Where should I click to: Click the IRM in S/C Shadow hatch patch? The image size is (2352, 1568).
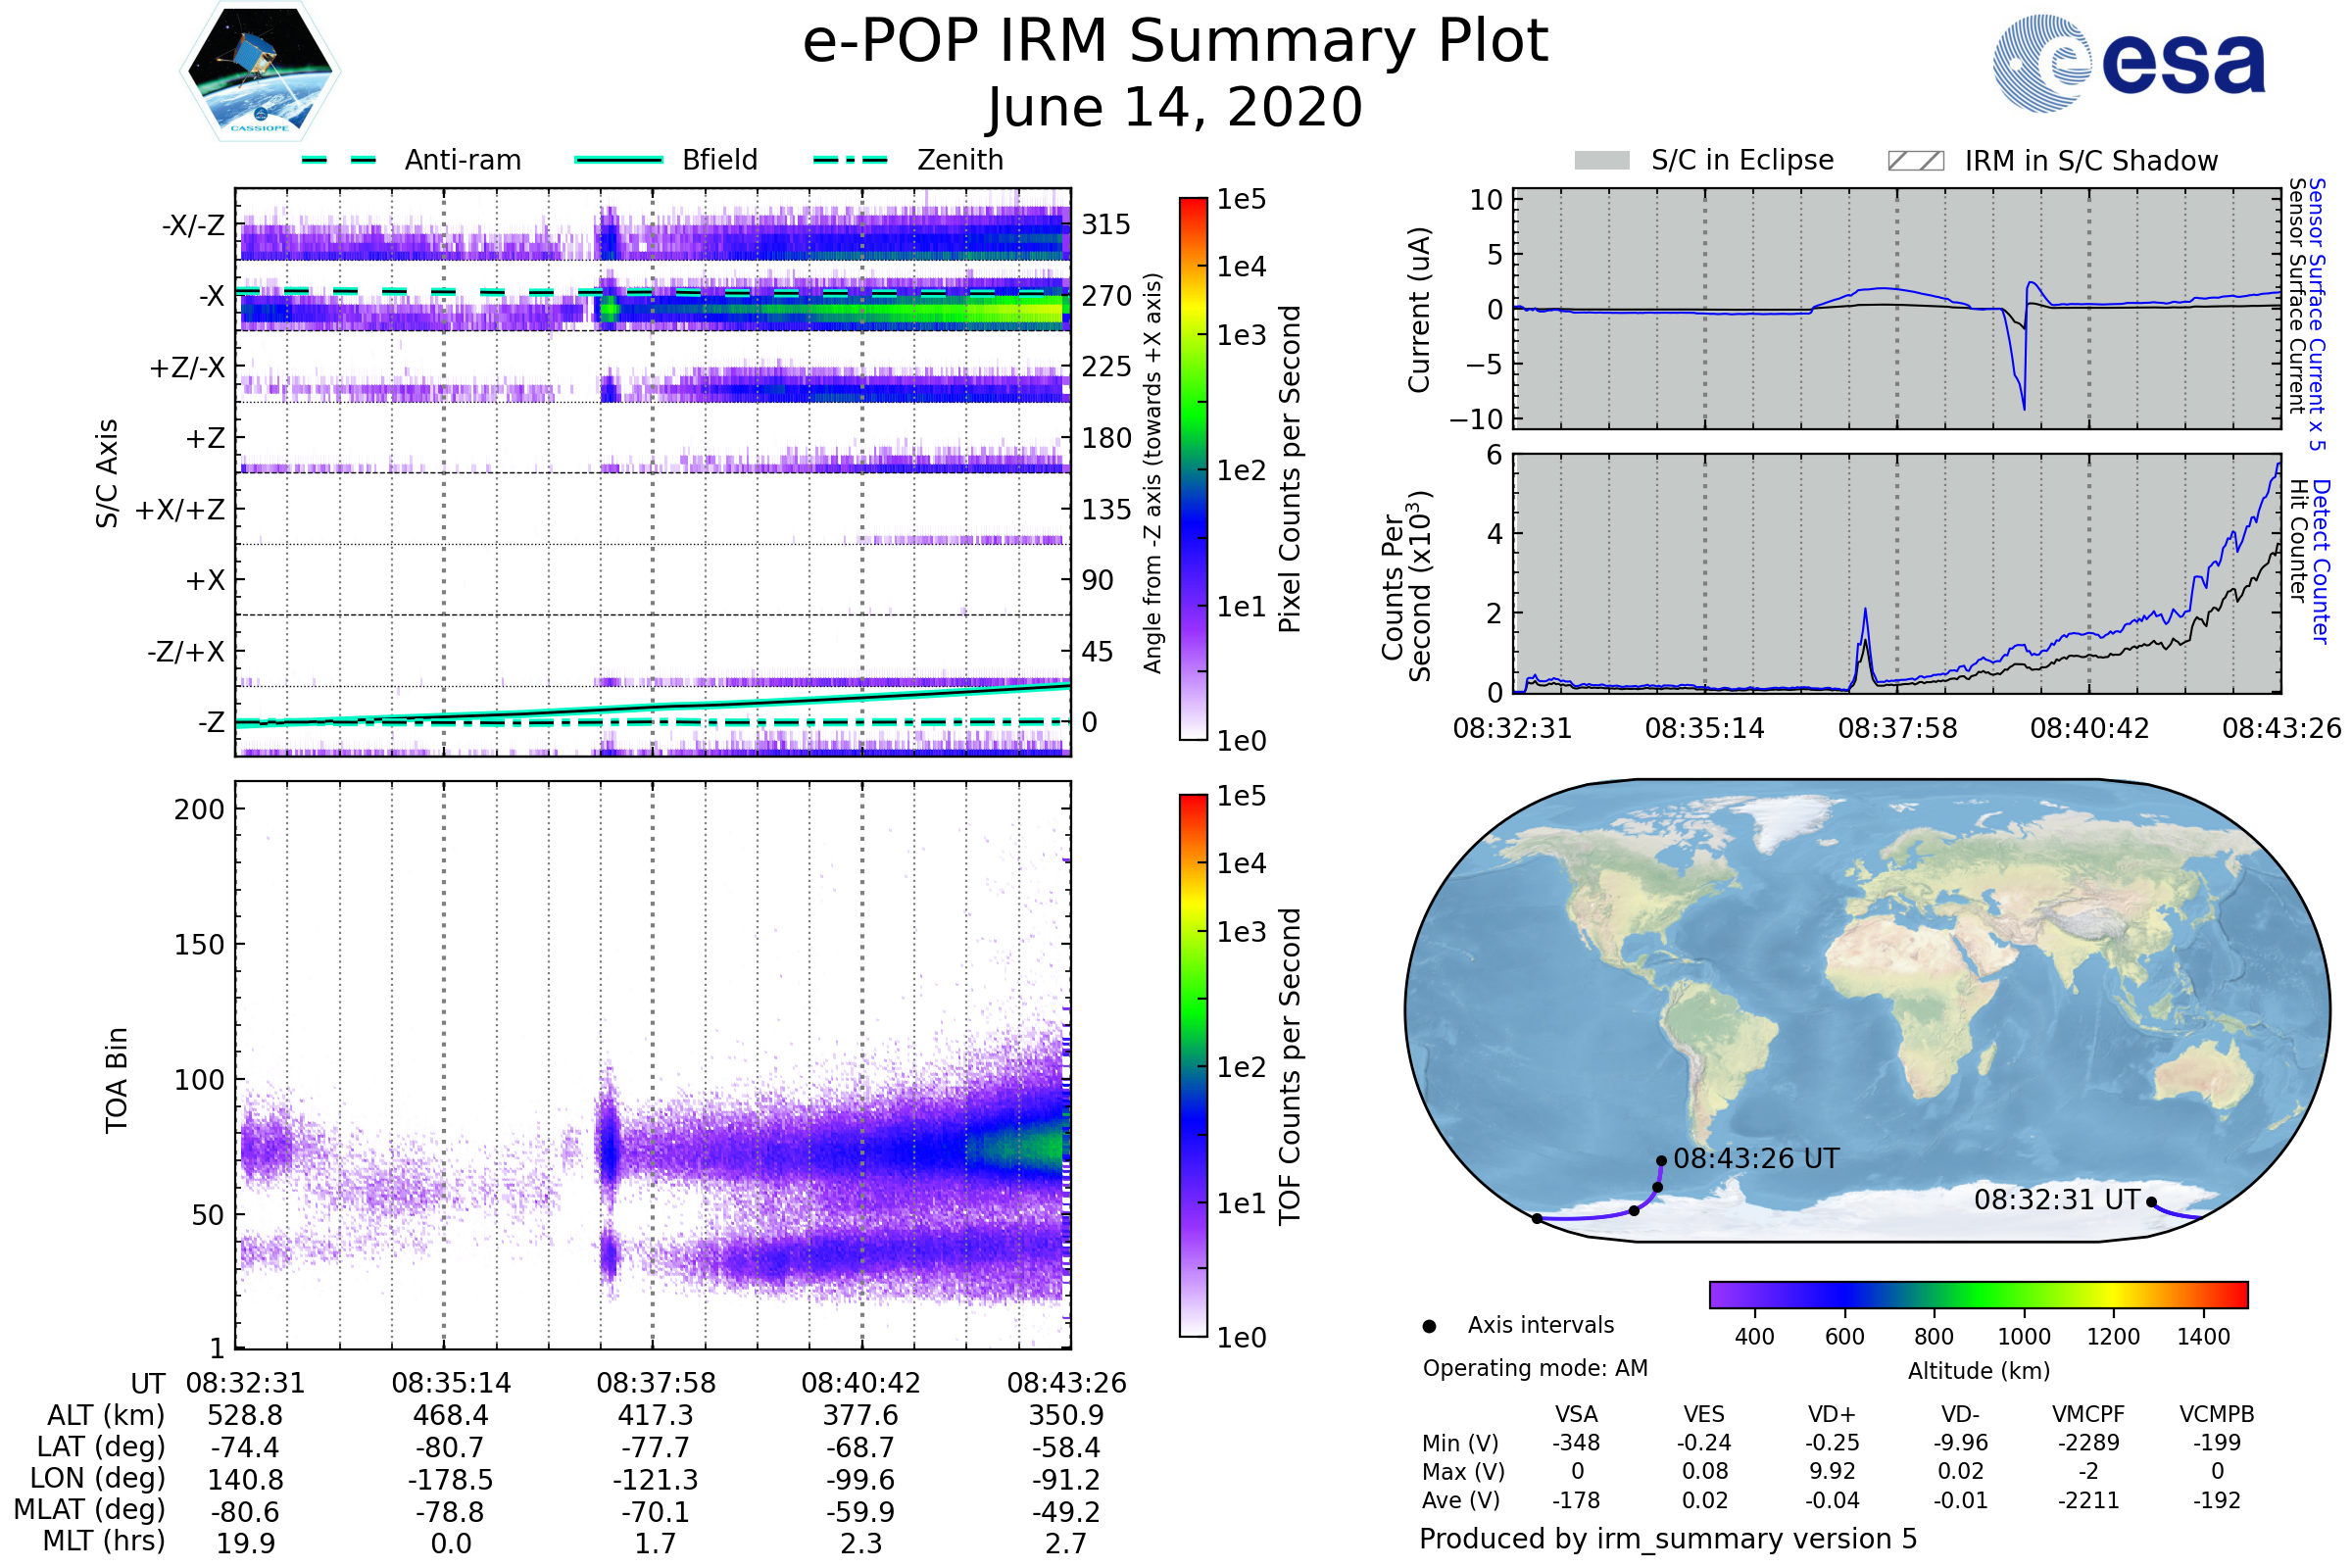(1915, 161)
